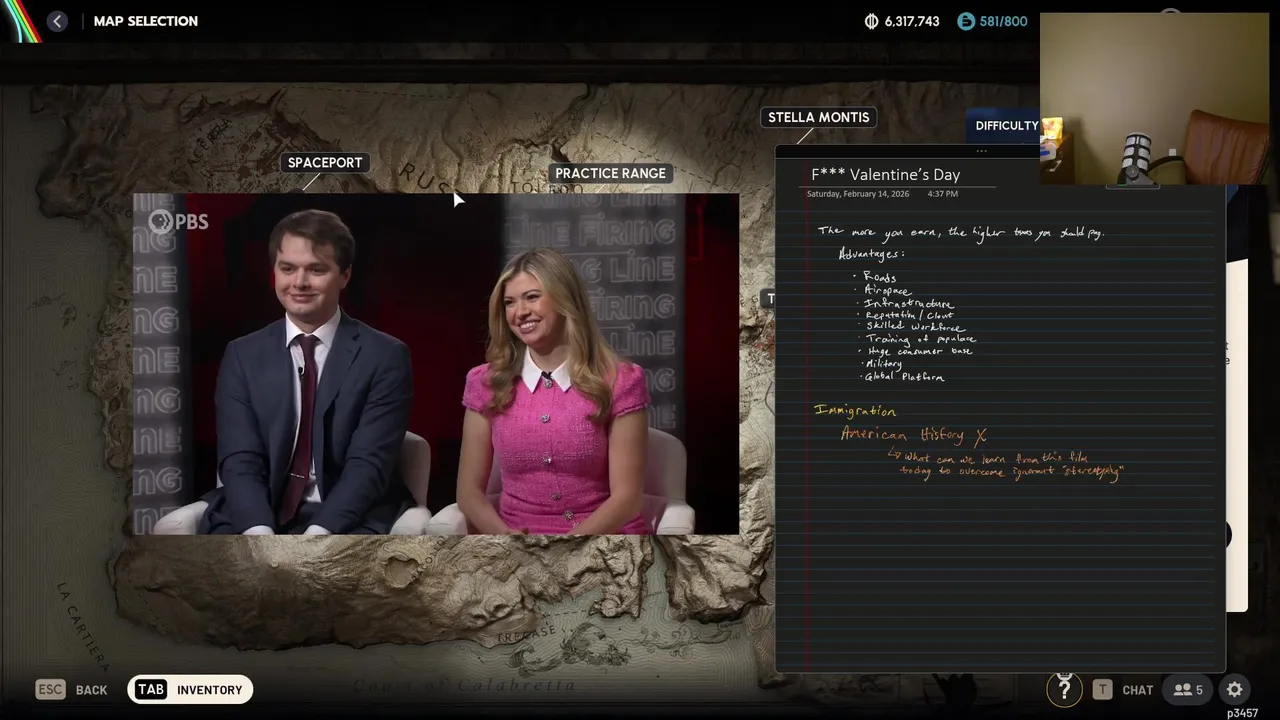Click the three-dot handle above the note
The width and height of the screenshot is (1280, 720).
pos(981,151)
